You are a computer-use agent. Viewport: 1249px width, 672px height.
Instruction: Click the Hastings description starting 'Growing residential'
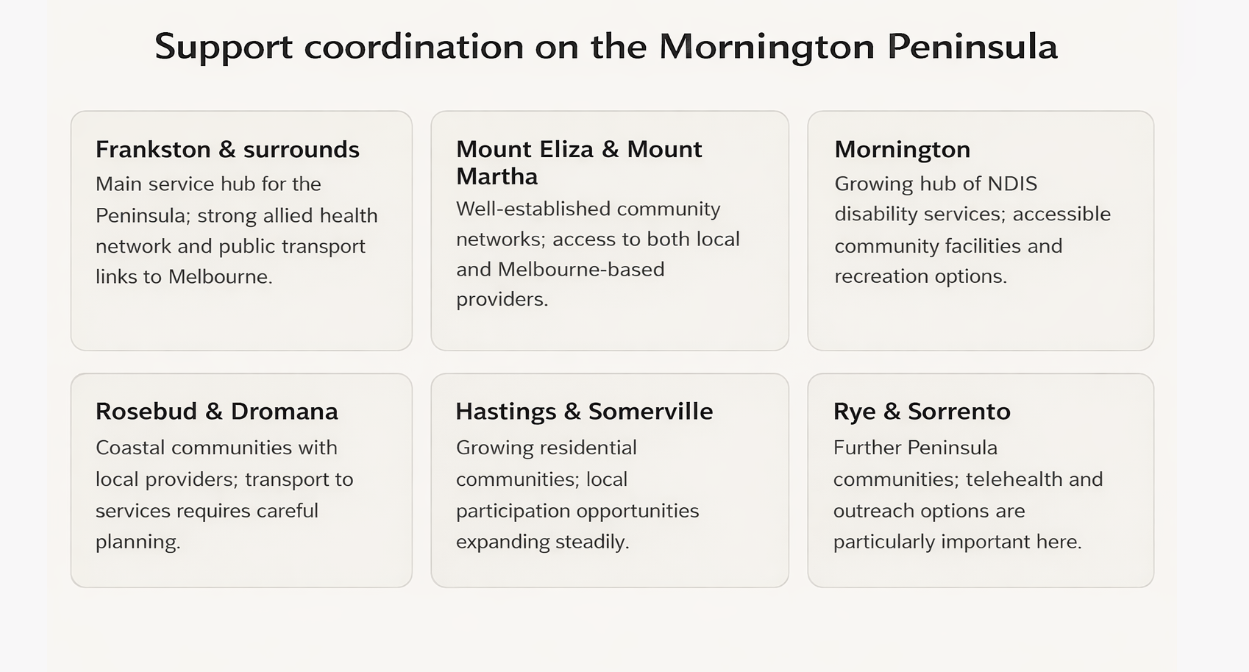coord(577,494)
